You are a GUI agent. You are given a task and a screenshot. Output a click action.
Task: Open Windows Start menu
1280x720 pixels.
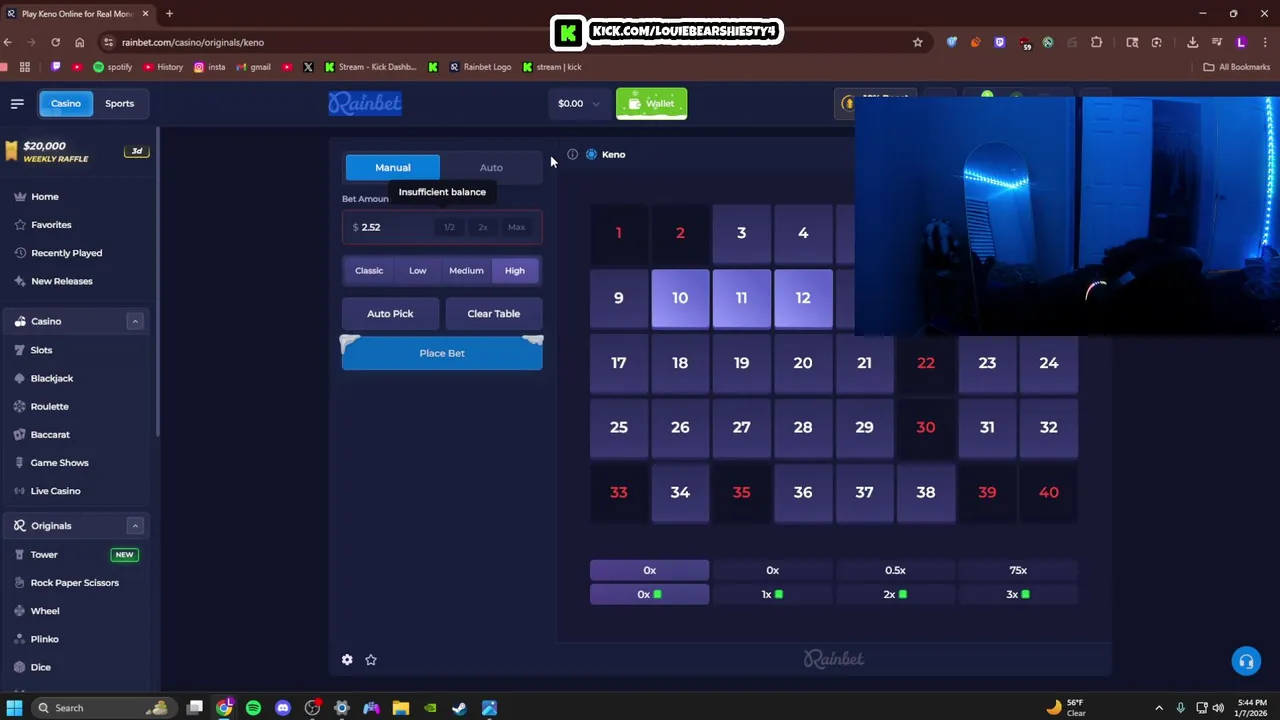[14, 708]
